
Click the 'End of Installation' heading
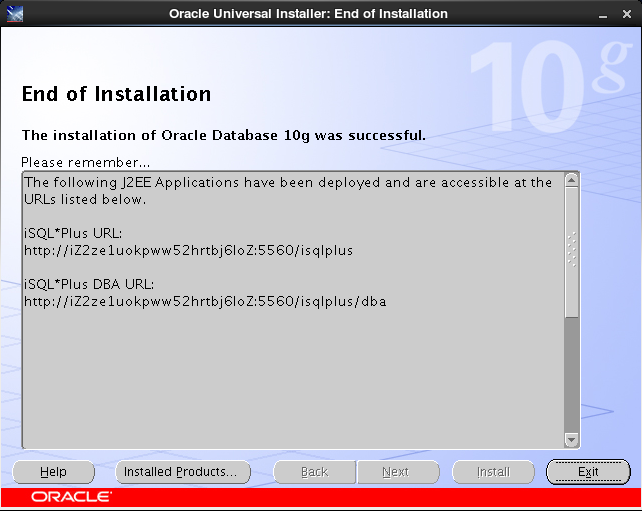pyautogui.click(x=116, y=94)
